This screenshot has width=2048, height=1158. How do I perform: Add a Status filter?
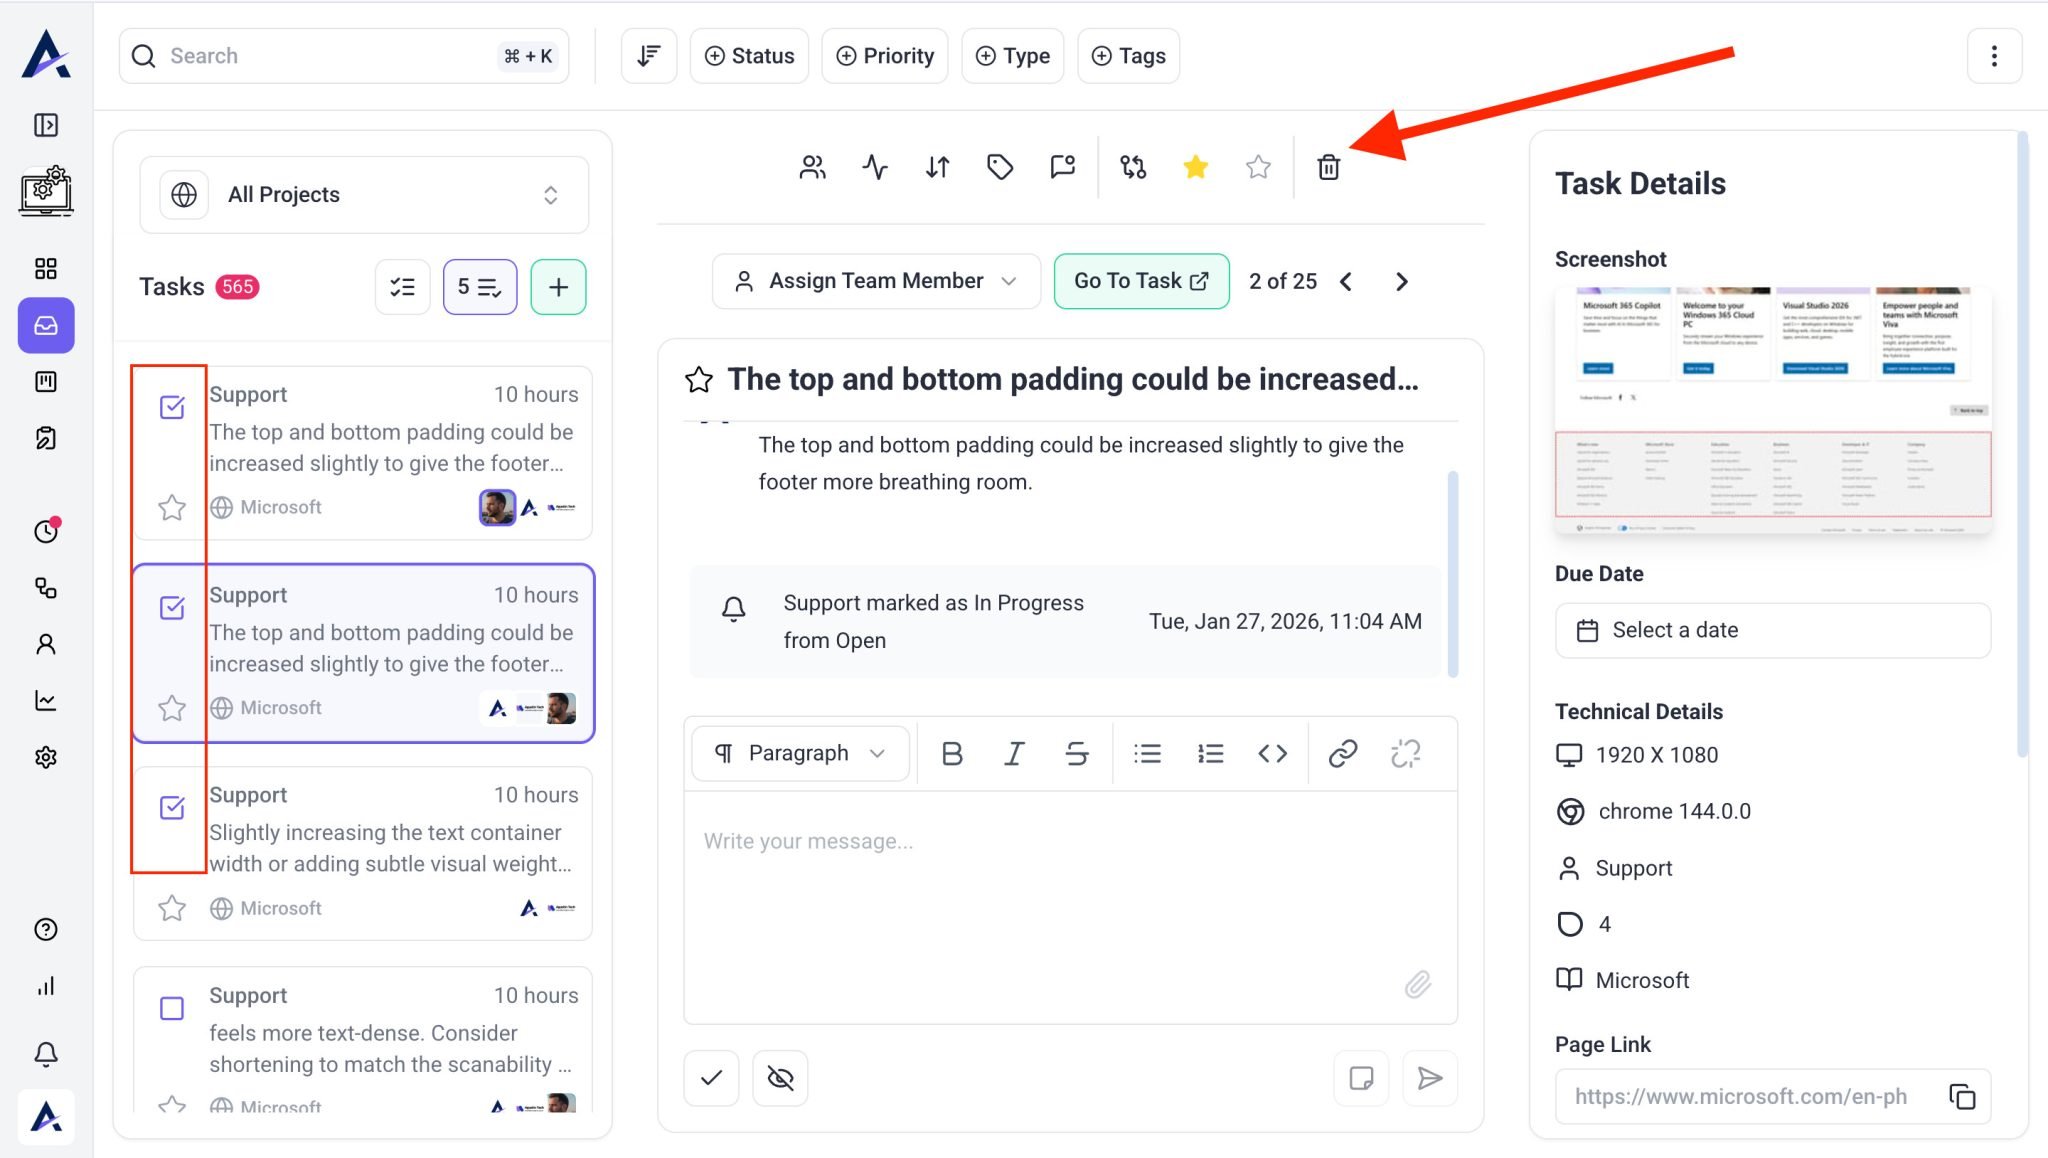(749, 56)
